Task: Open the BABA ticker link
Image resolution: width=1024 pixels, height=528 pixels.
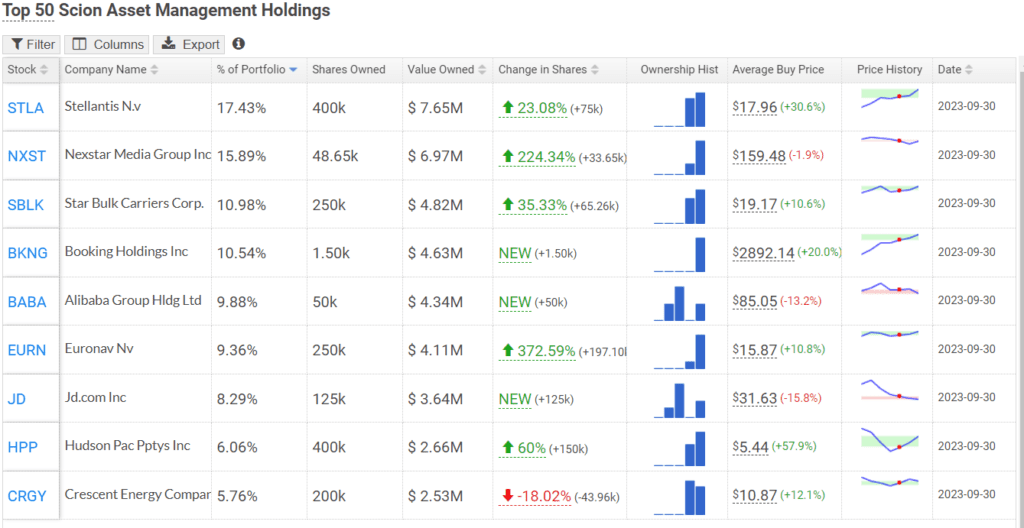Action: coord(27,302)
